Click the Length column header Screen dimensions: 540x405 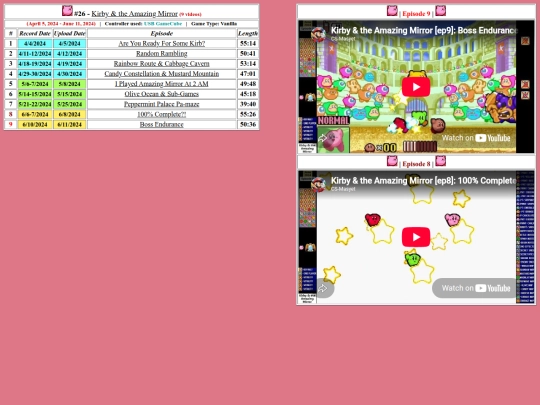tap(248, 33)
